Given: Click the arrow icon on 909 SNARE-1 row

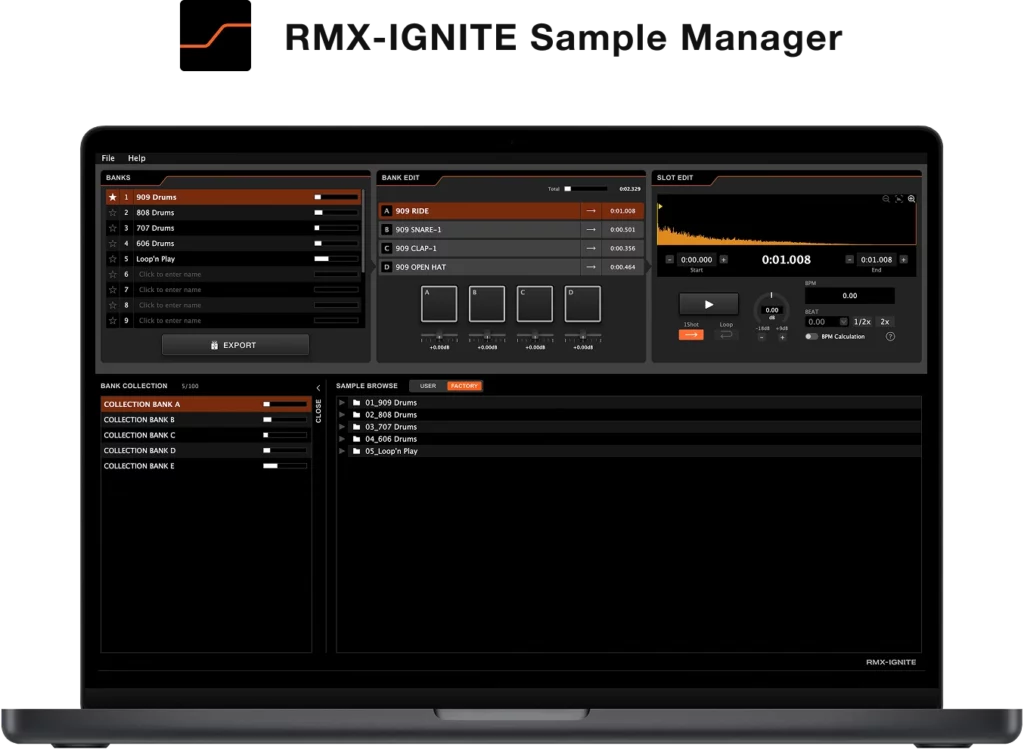Looking at the screenshot, I should tap(591, 230).
